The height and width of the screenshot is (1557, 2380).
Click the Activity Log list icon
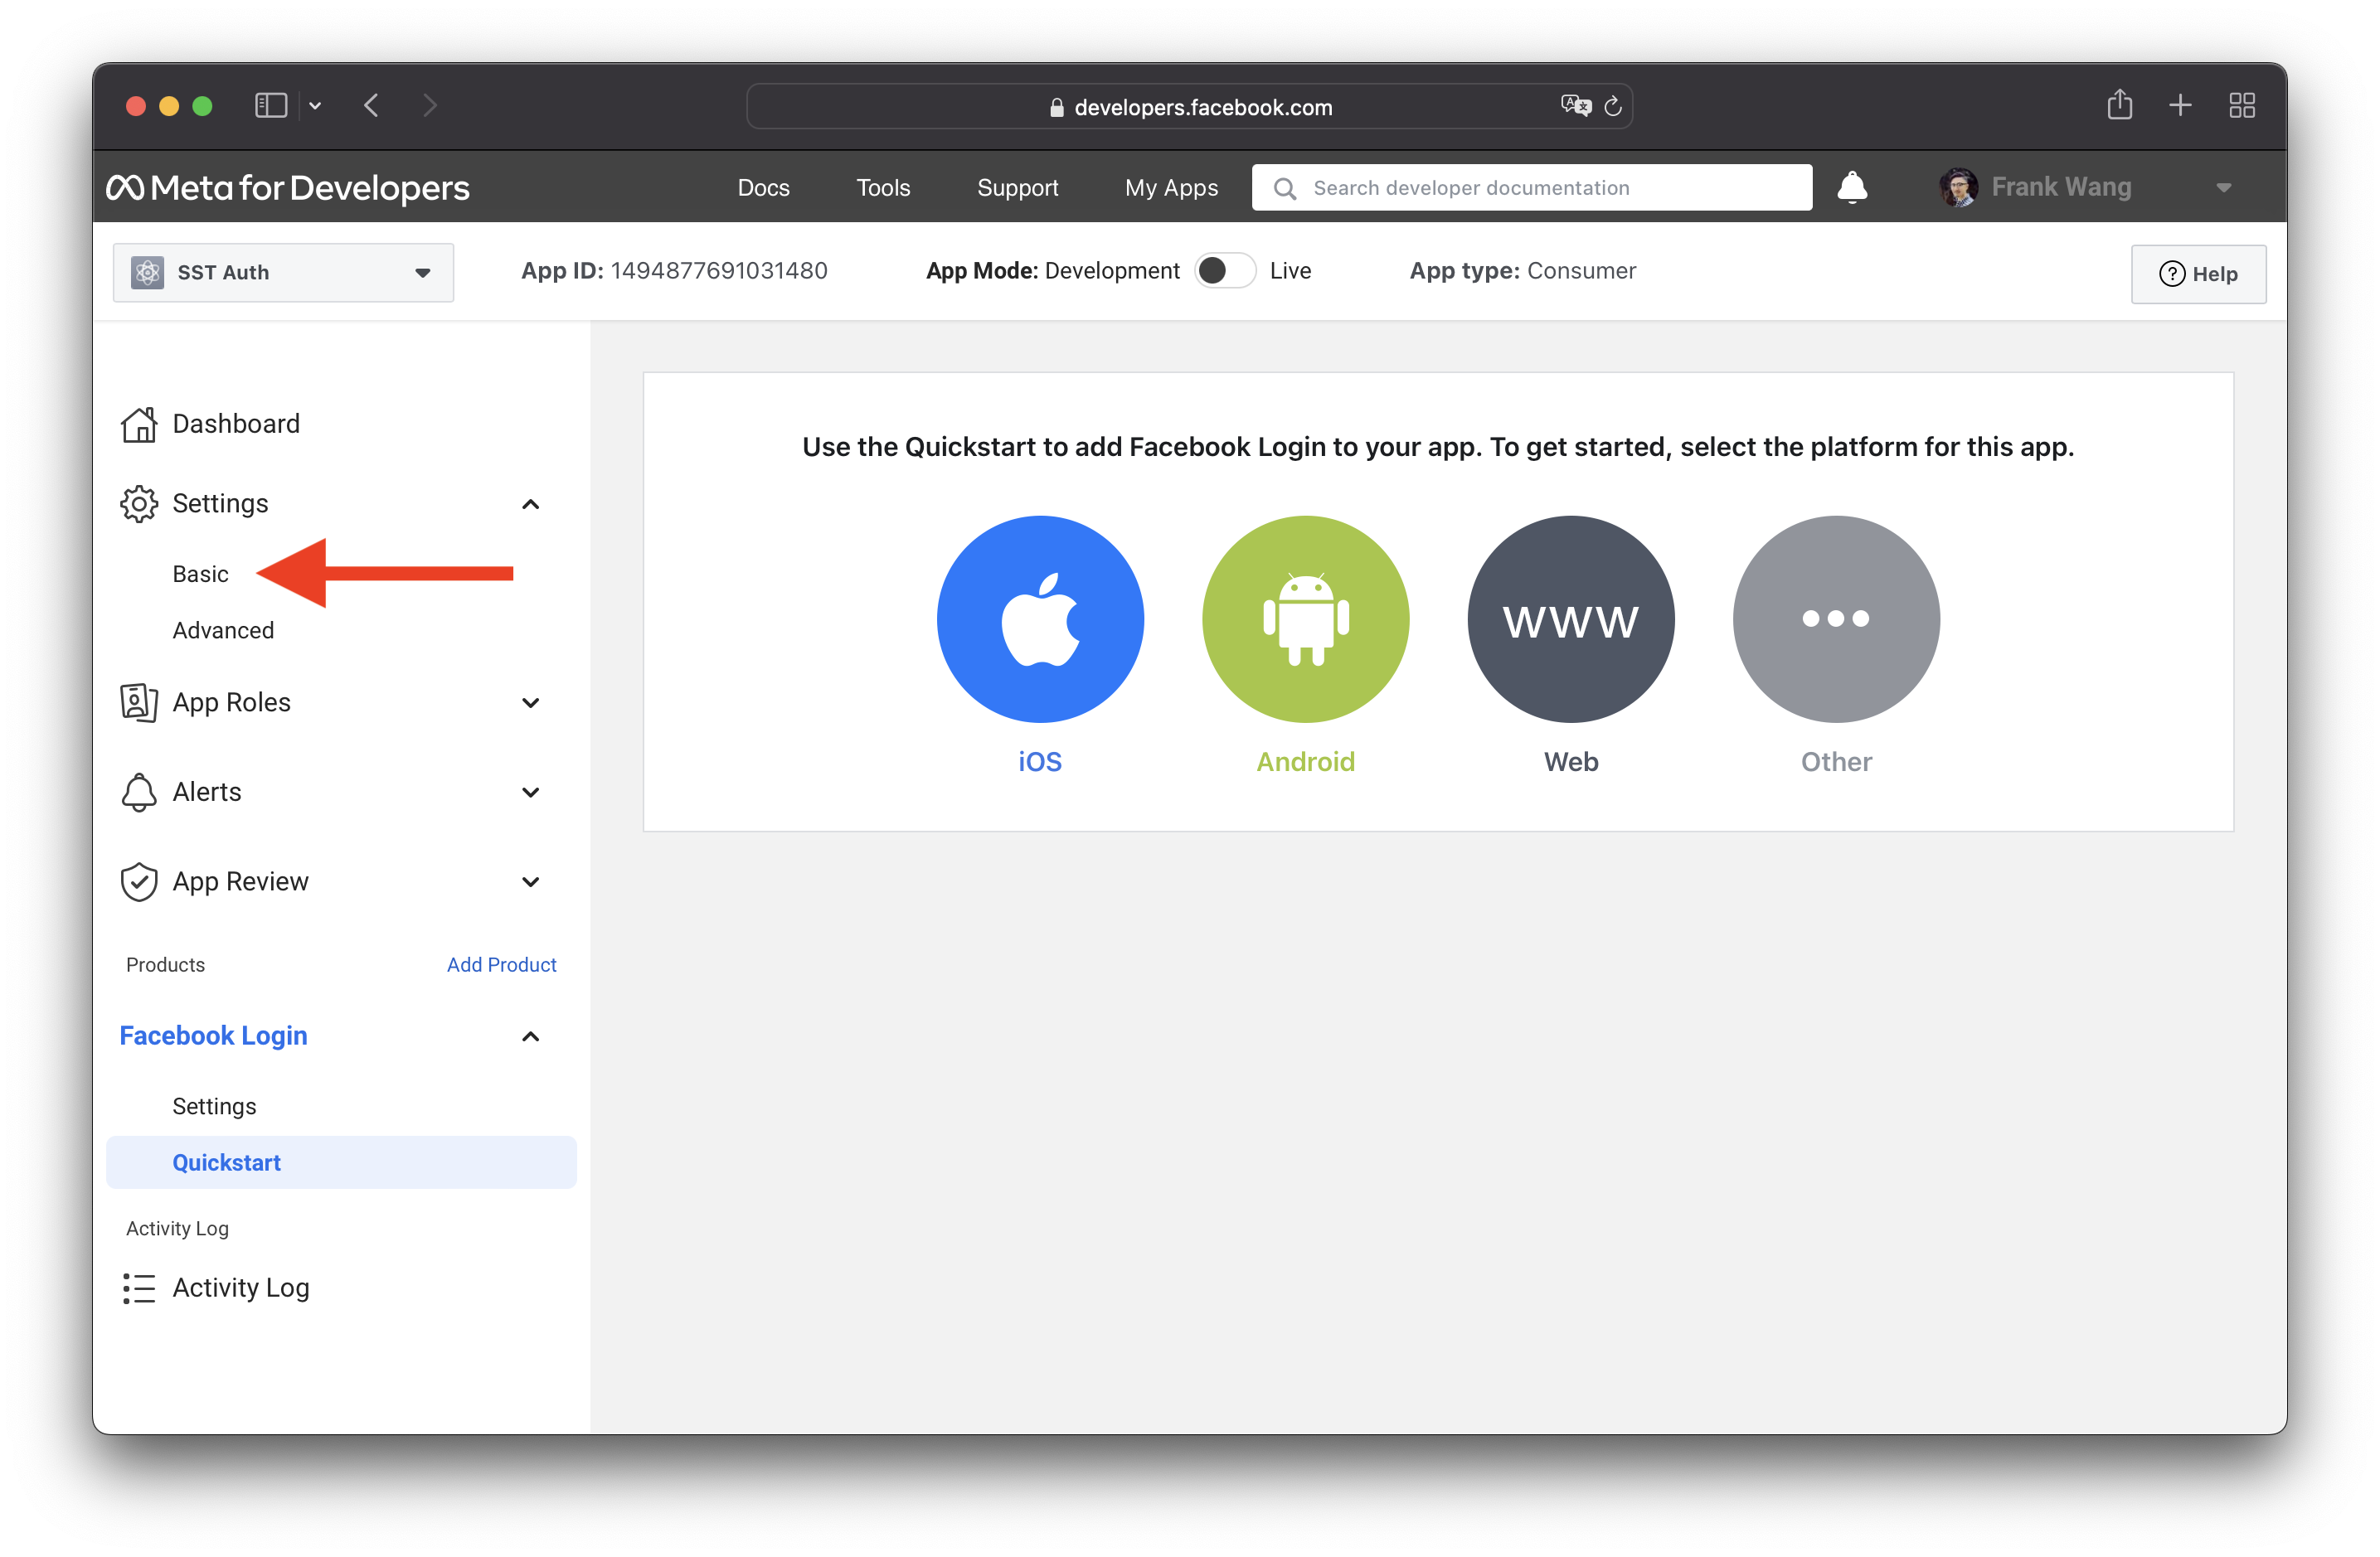(139, 1288)
